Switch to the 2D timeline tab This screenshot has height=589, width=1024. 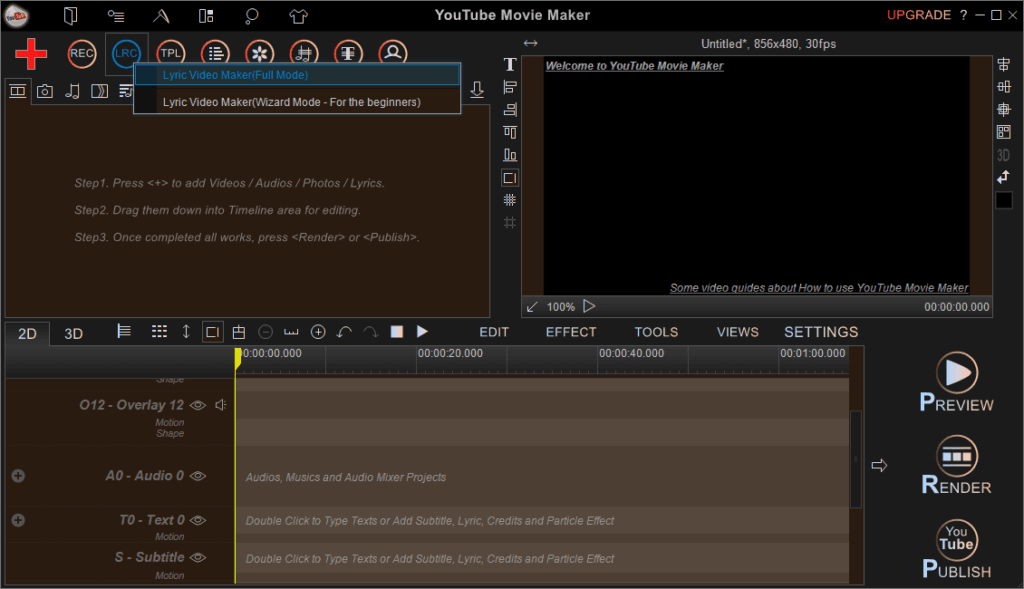[27, 334]
